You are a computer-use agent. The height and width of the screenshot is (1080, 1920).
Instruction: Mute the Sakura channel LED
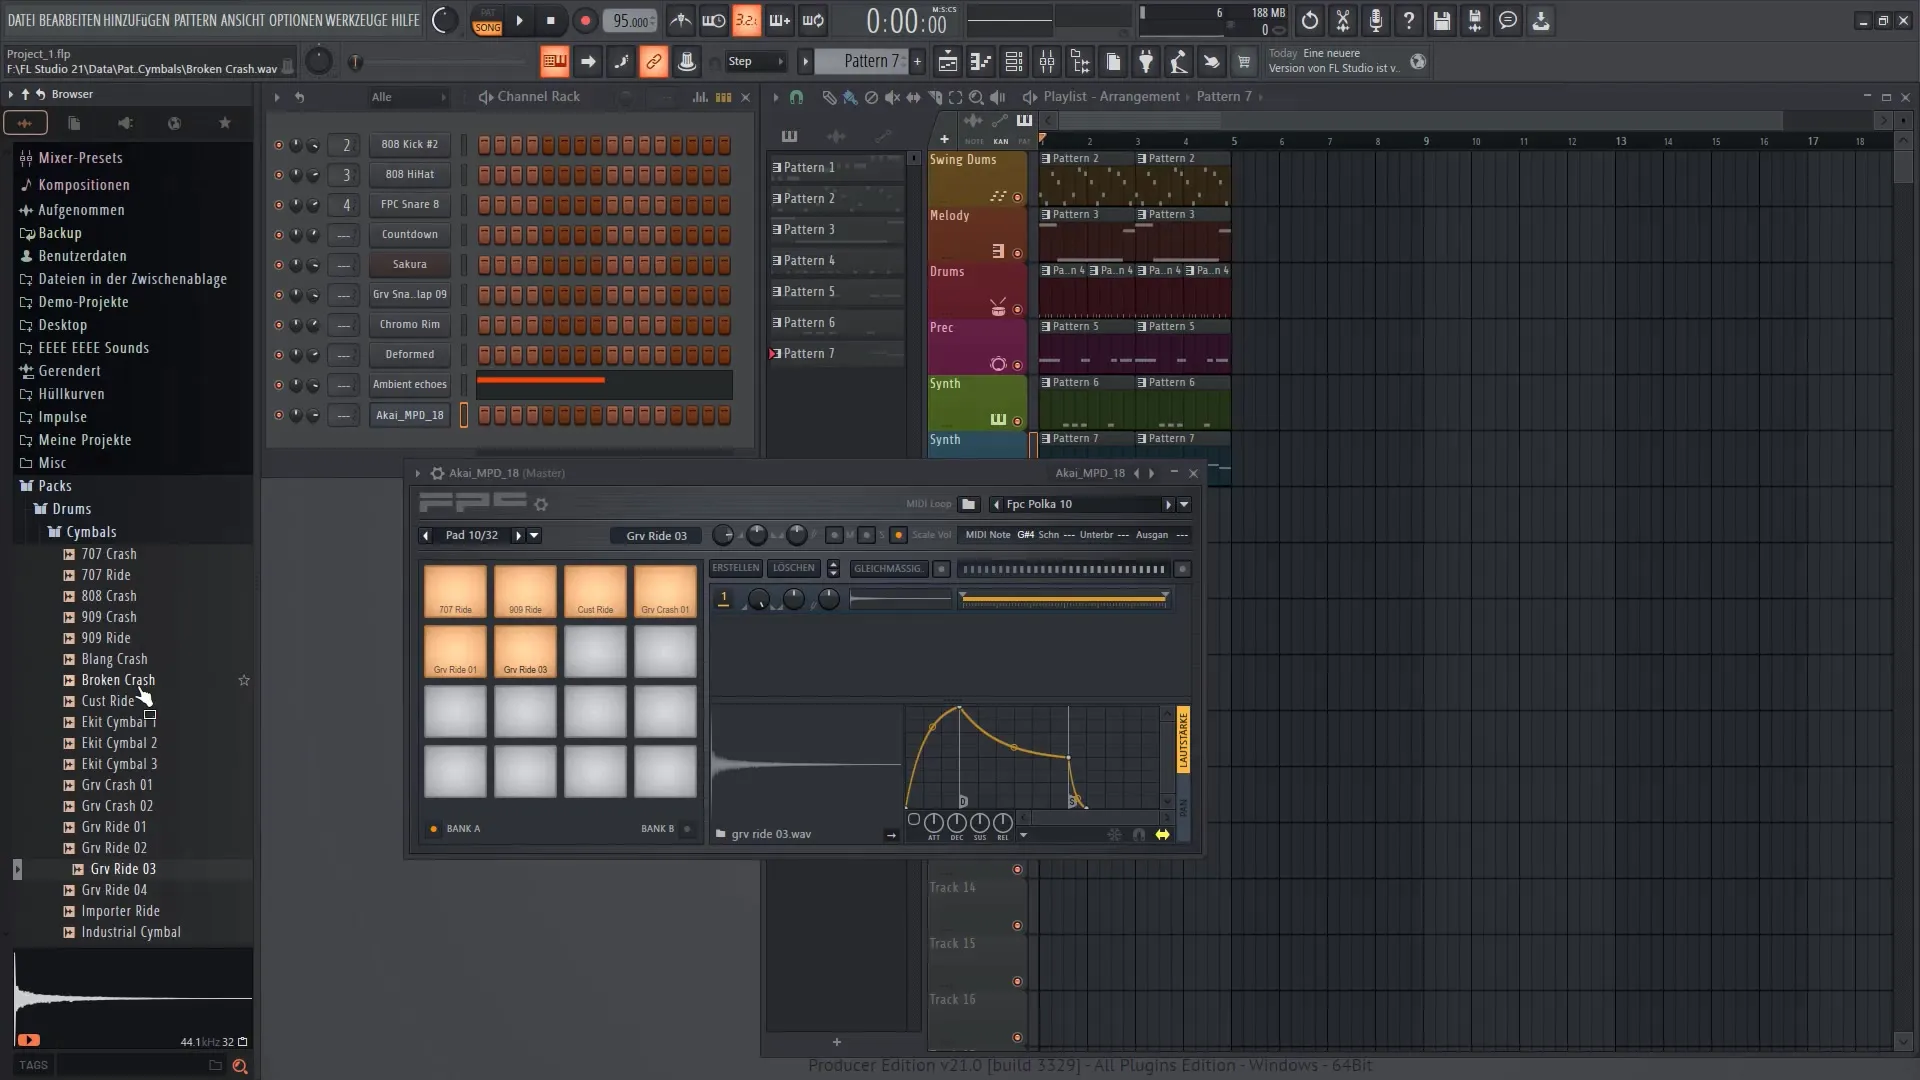(x=278, y=265)
